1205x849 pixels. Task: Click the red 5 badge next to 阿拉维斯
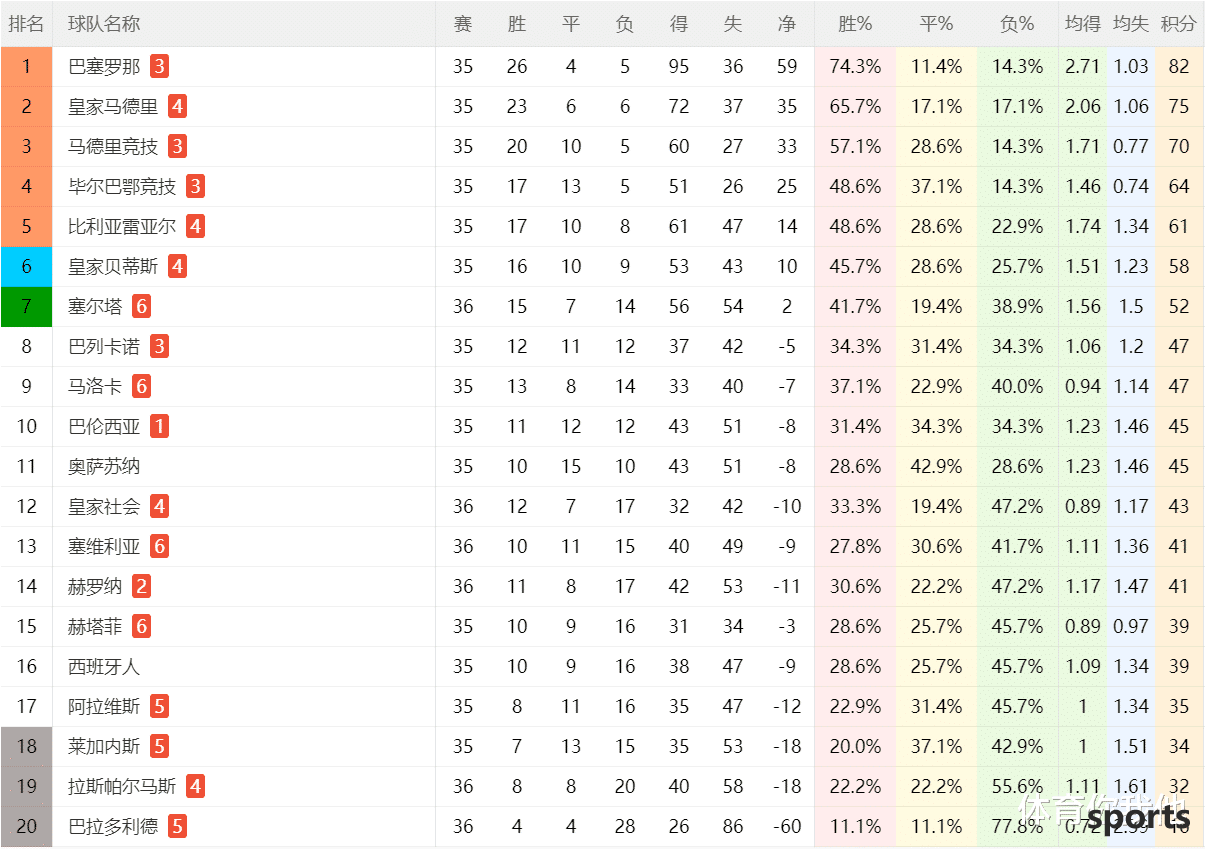click(159, 707)
